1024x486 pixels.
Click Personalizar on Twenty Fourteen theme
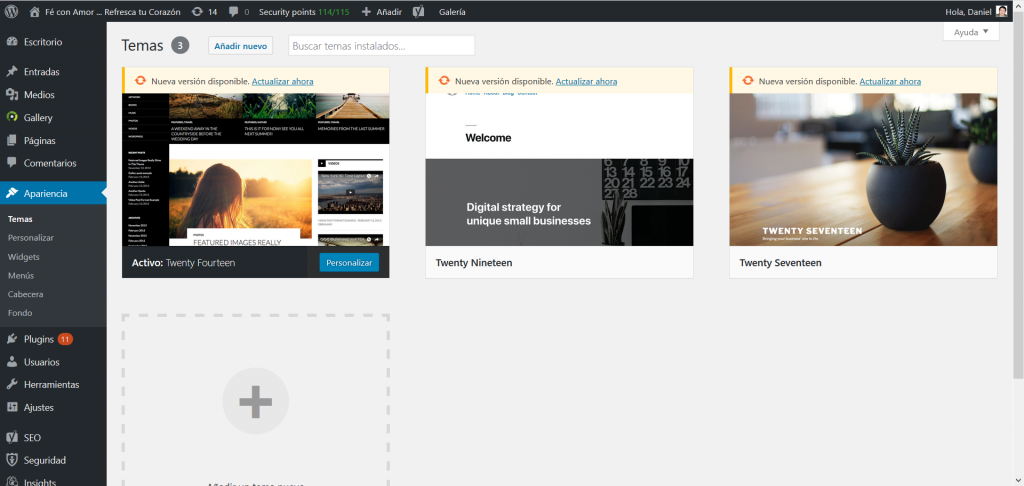tap(349, 263)
